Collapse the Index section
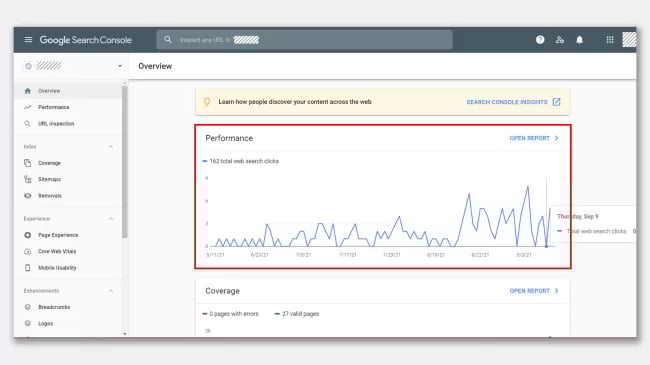Image resolution: width=650 pixels, height=365 pixels. coord(111,146)
